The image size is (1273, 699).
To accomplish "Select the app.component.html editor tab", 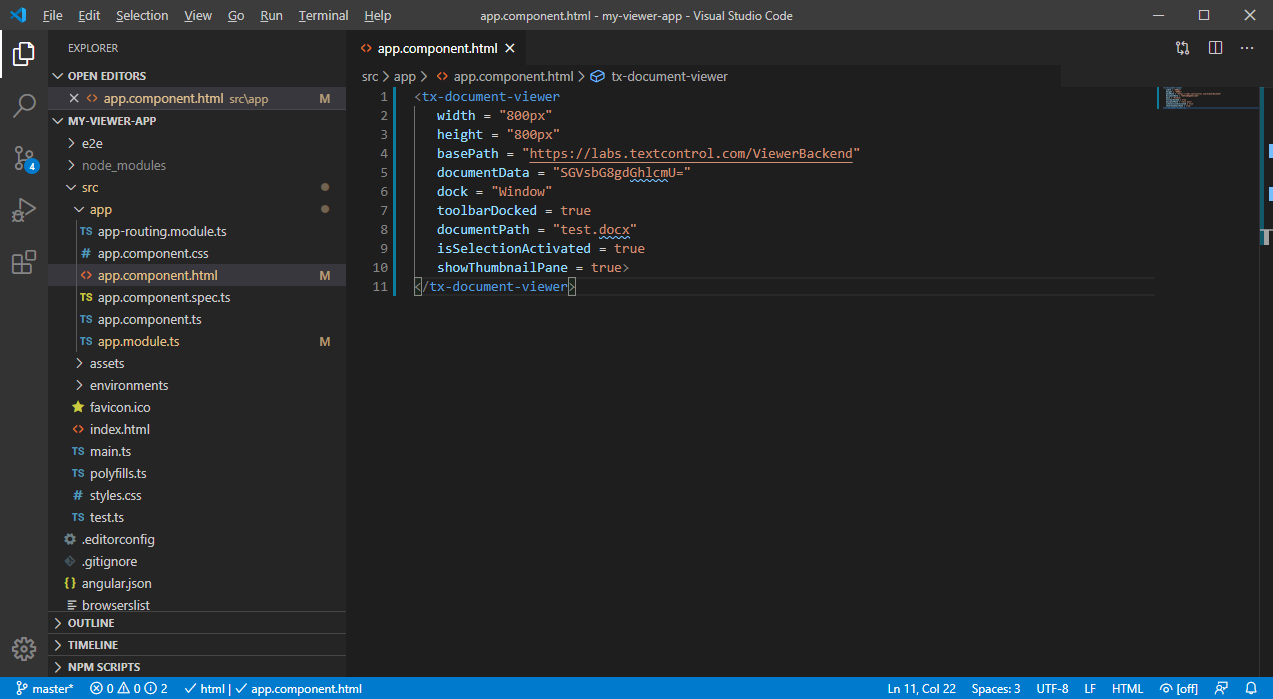I will point(436,48).
